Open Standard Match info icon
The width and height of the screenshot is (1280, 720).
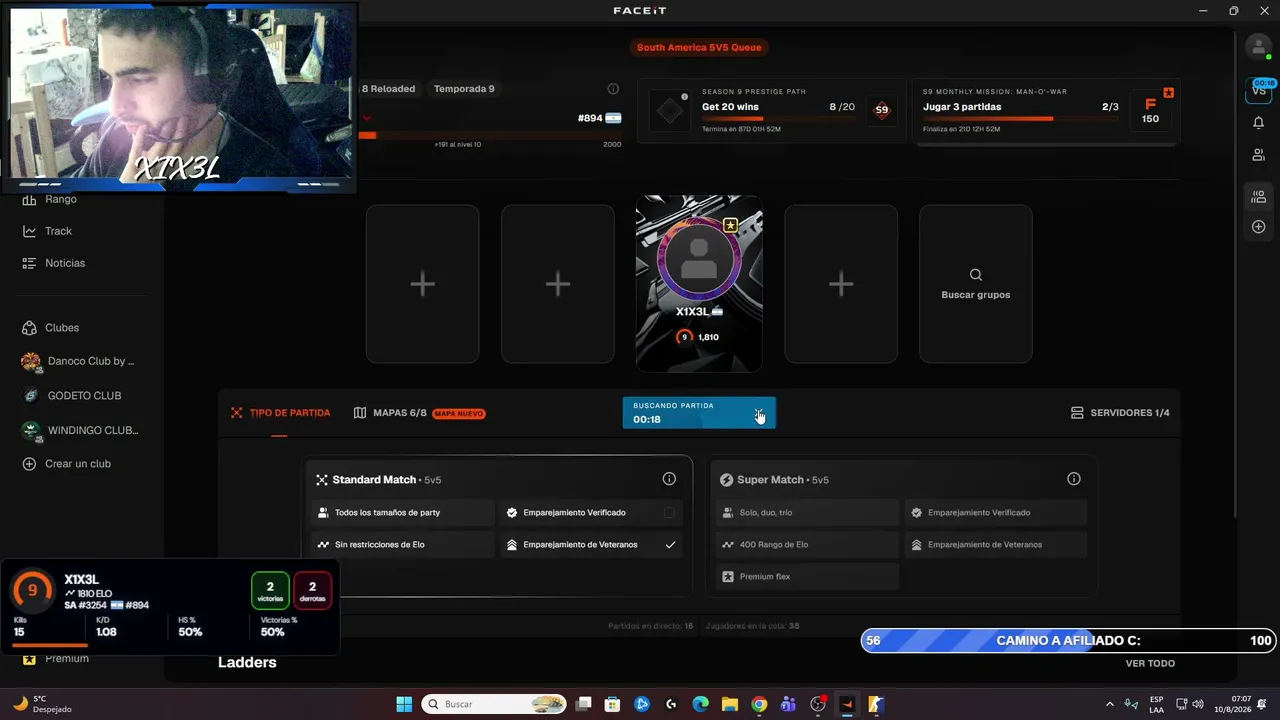click(x=669, y=479)
